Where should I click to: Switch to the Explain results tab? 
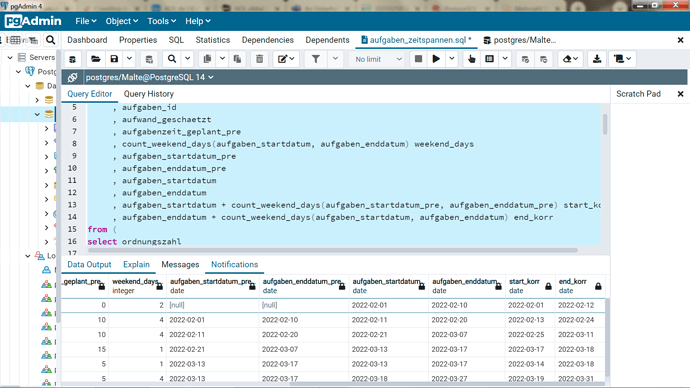[136, 264]
